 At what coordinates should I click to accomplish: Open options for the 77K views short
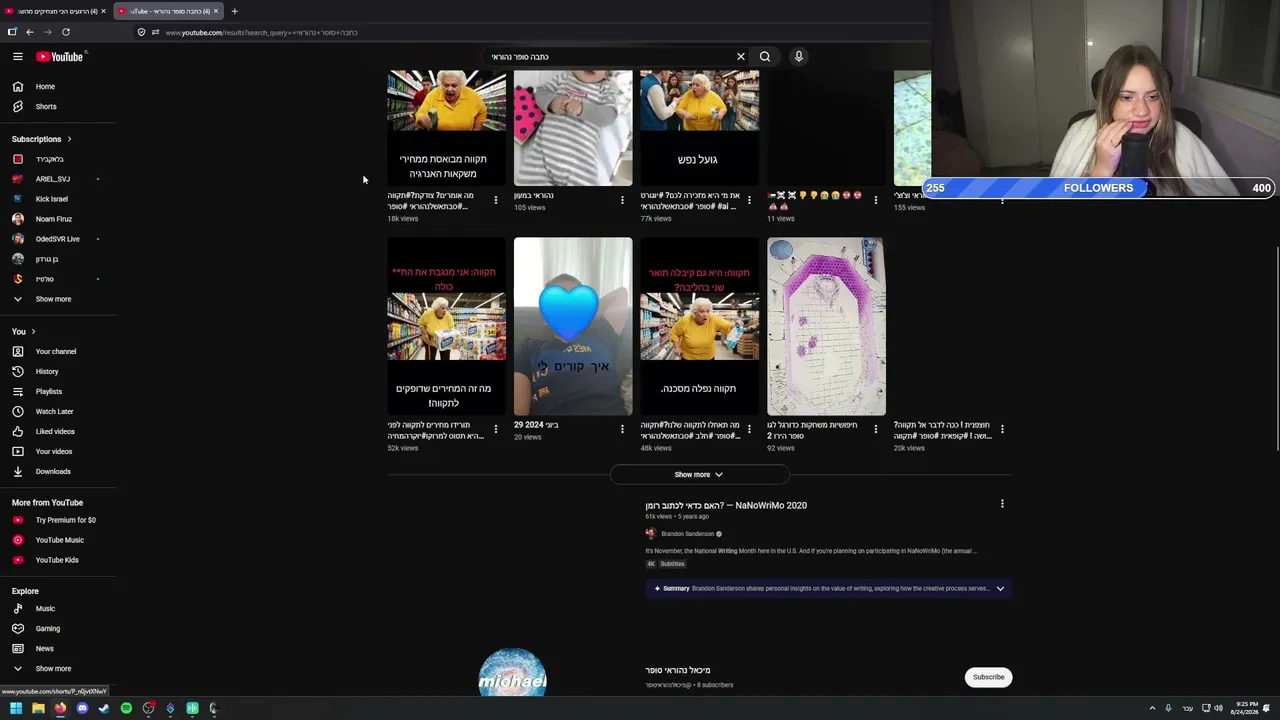click(x=749, y=200)
